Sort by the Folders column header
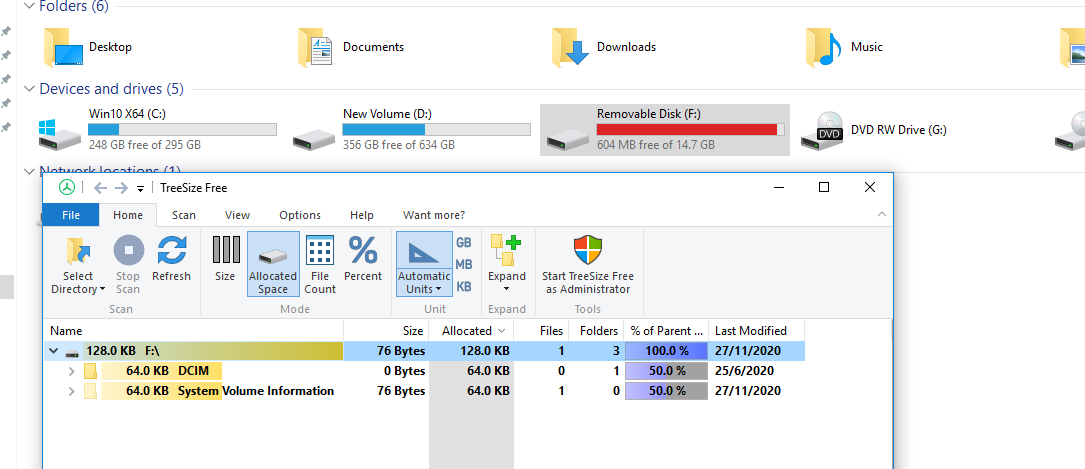 tap(596, 331)
